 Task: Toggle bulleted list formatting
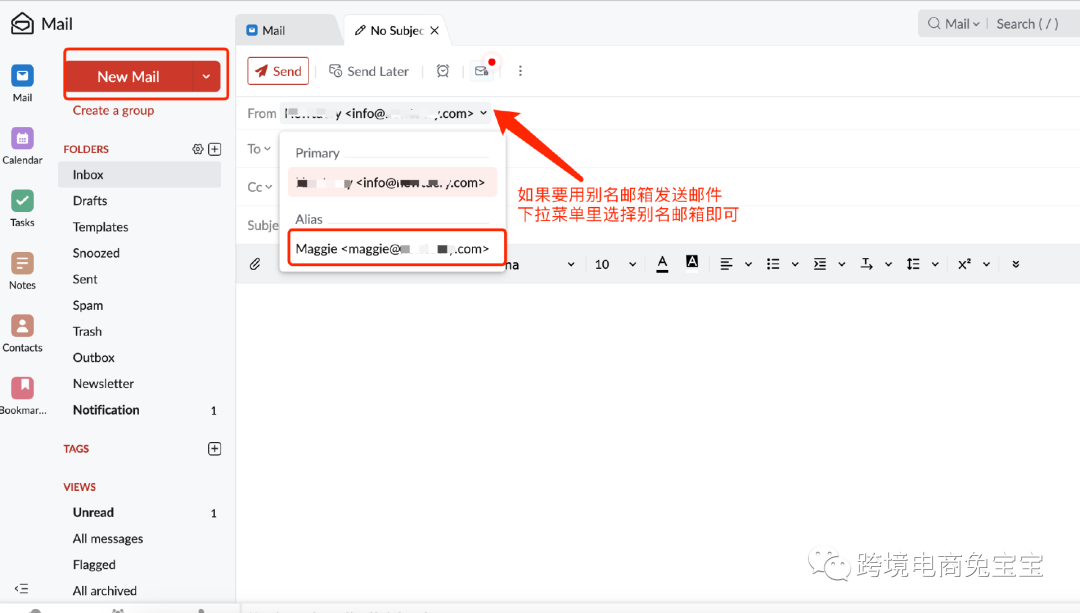771,263
